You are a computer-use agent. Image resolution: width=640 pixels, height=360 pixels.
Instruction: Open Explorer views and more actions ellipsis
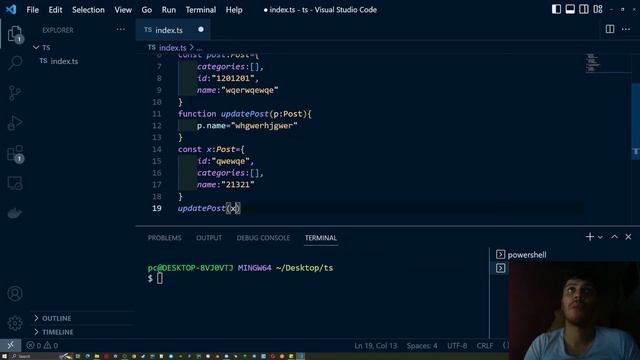(x=121, y=29)
